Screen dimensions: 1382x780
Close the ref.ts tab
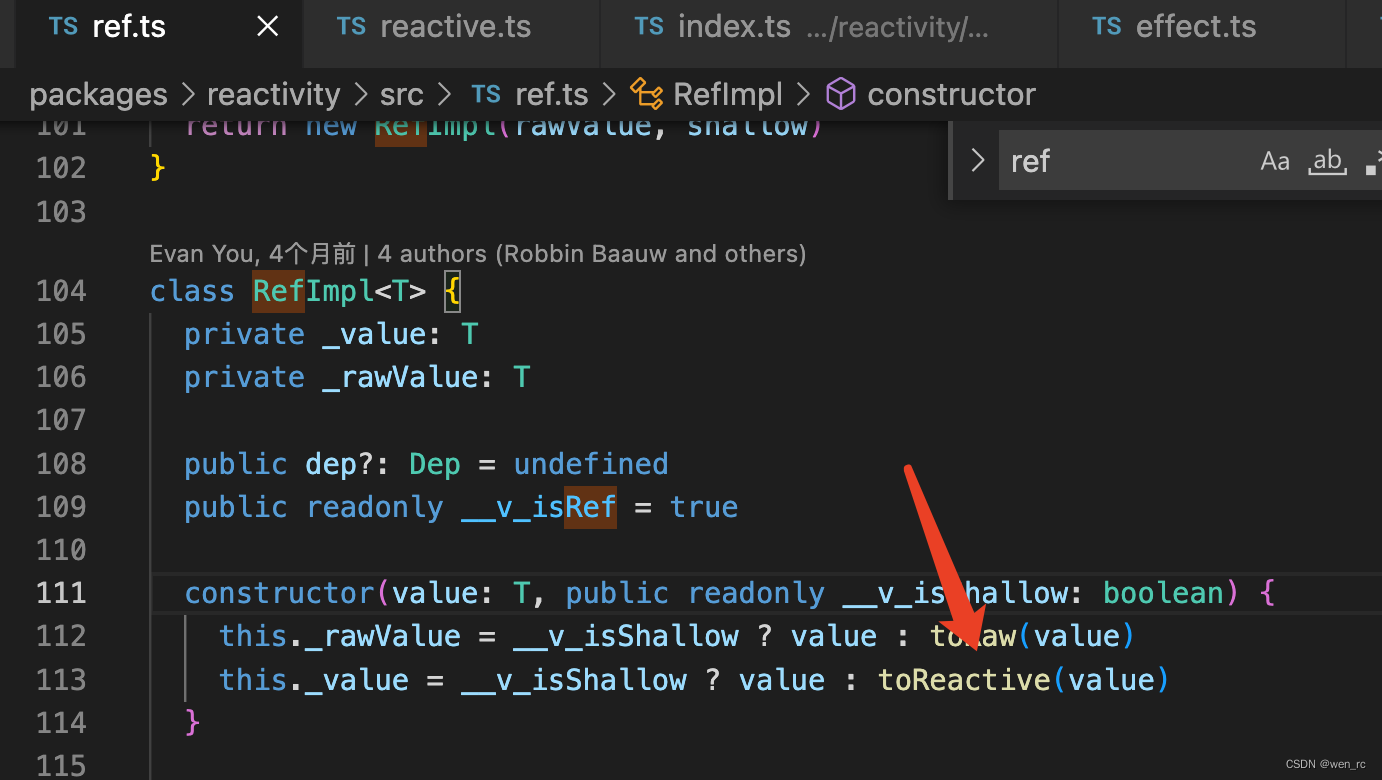click(268, 27)
